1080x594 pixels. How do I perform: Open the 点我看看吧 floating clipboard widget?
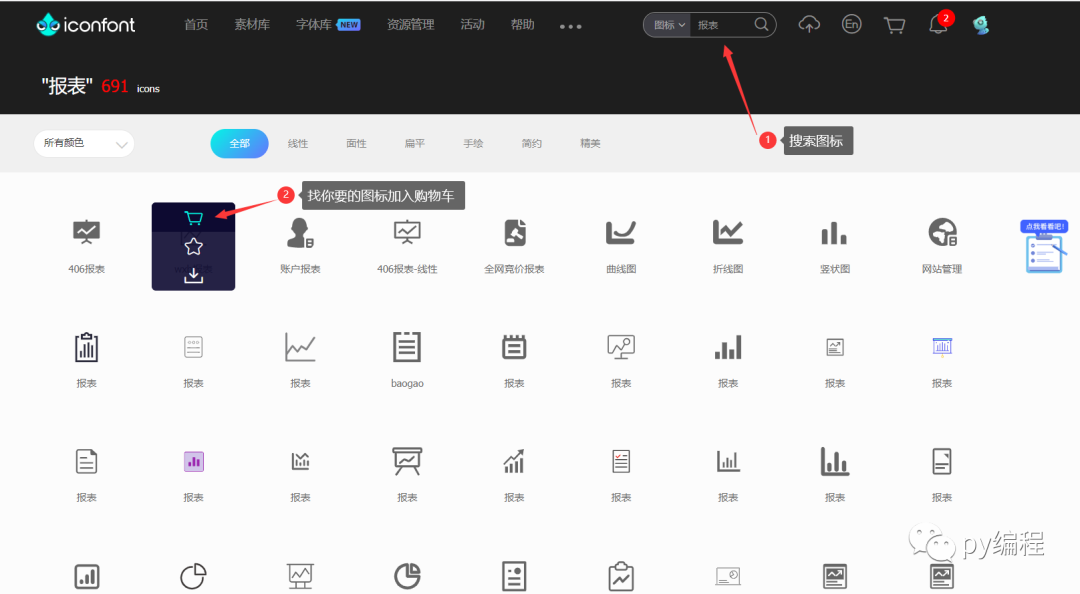(x=1044, y=246)
